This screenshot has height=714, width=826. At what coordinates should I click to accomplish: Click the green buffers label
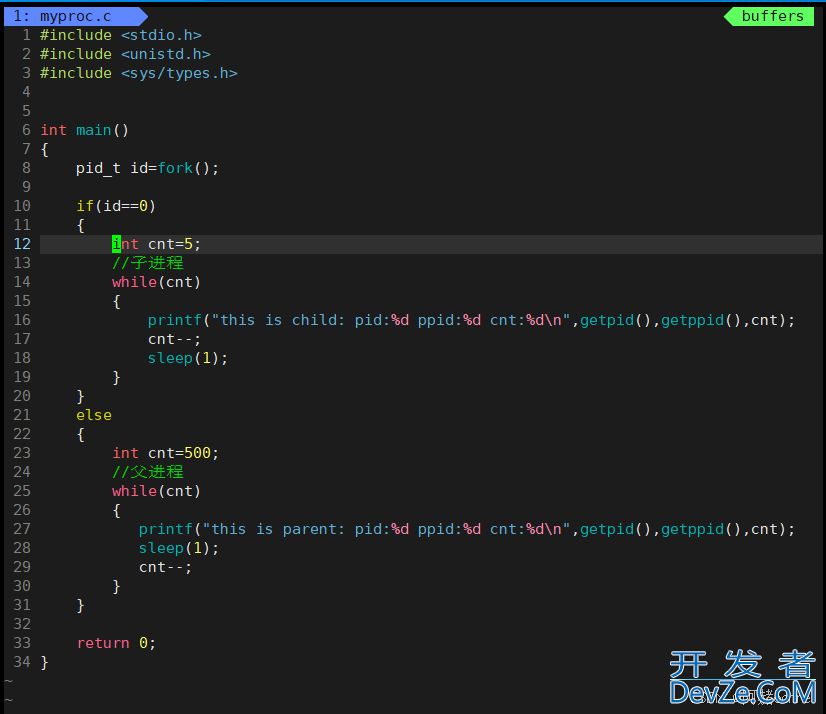click(x=769, y=16)
